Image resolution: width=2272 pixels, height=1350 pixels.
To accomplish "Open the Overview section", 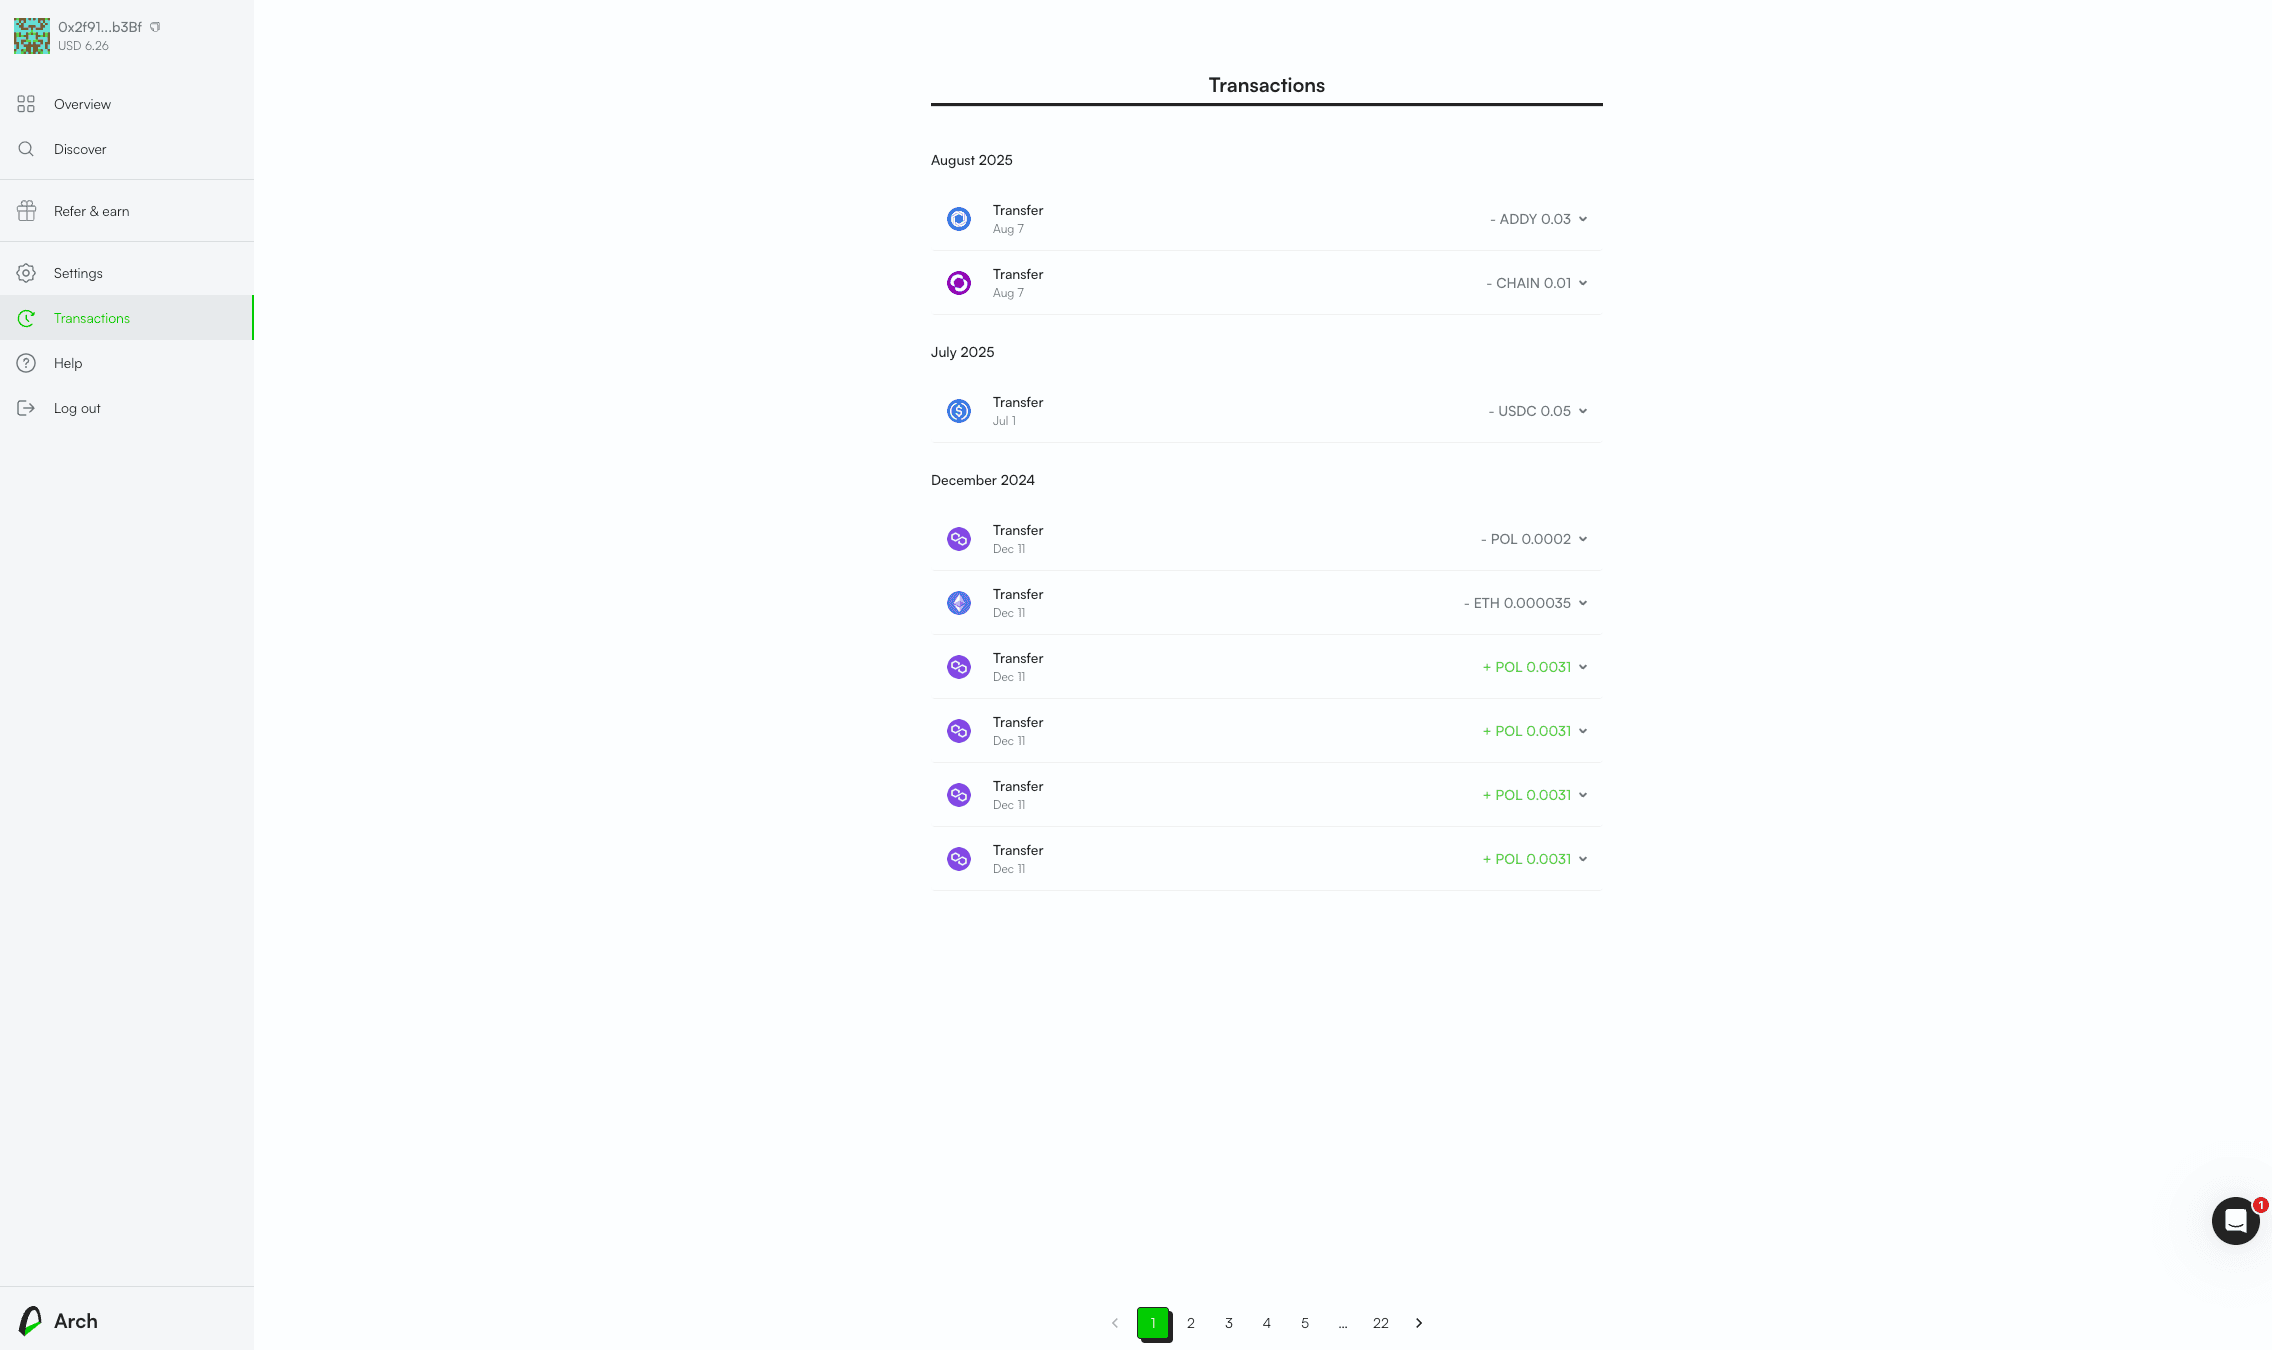I will tap(26, 104).
